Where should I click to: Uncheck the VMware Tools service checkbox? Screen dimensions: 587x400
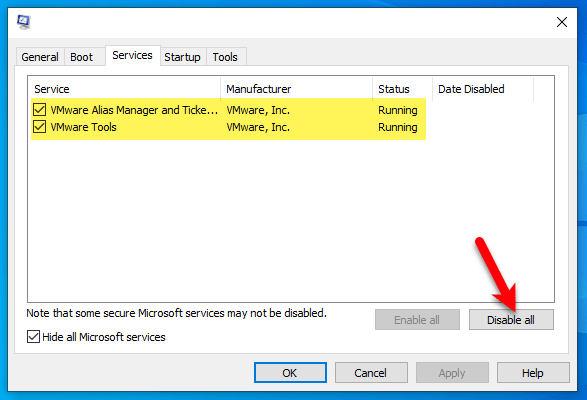(39, 127)
